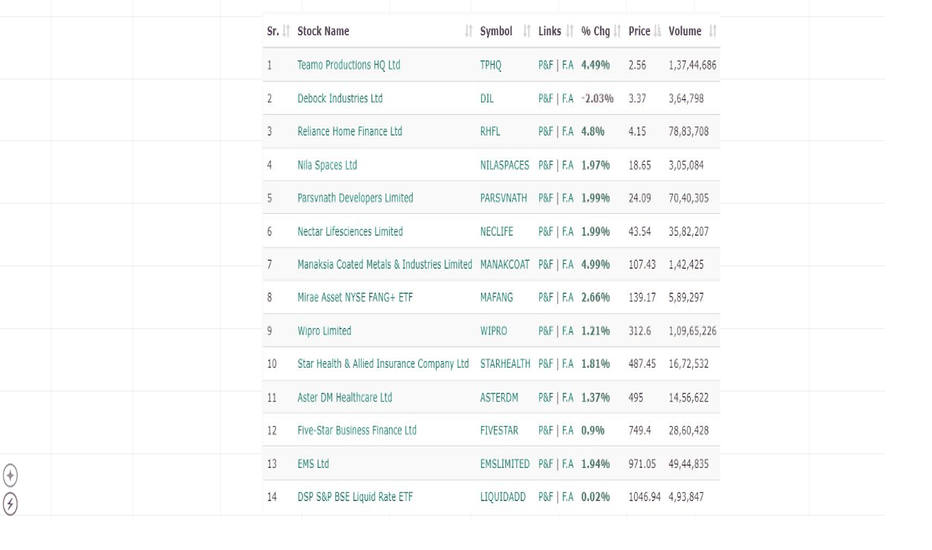The height and width of the screenshot is (550, 932).
Task: Open the MAFANG symbol link
Action: pyautogui.click(x=496, y=297)
